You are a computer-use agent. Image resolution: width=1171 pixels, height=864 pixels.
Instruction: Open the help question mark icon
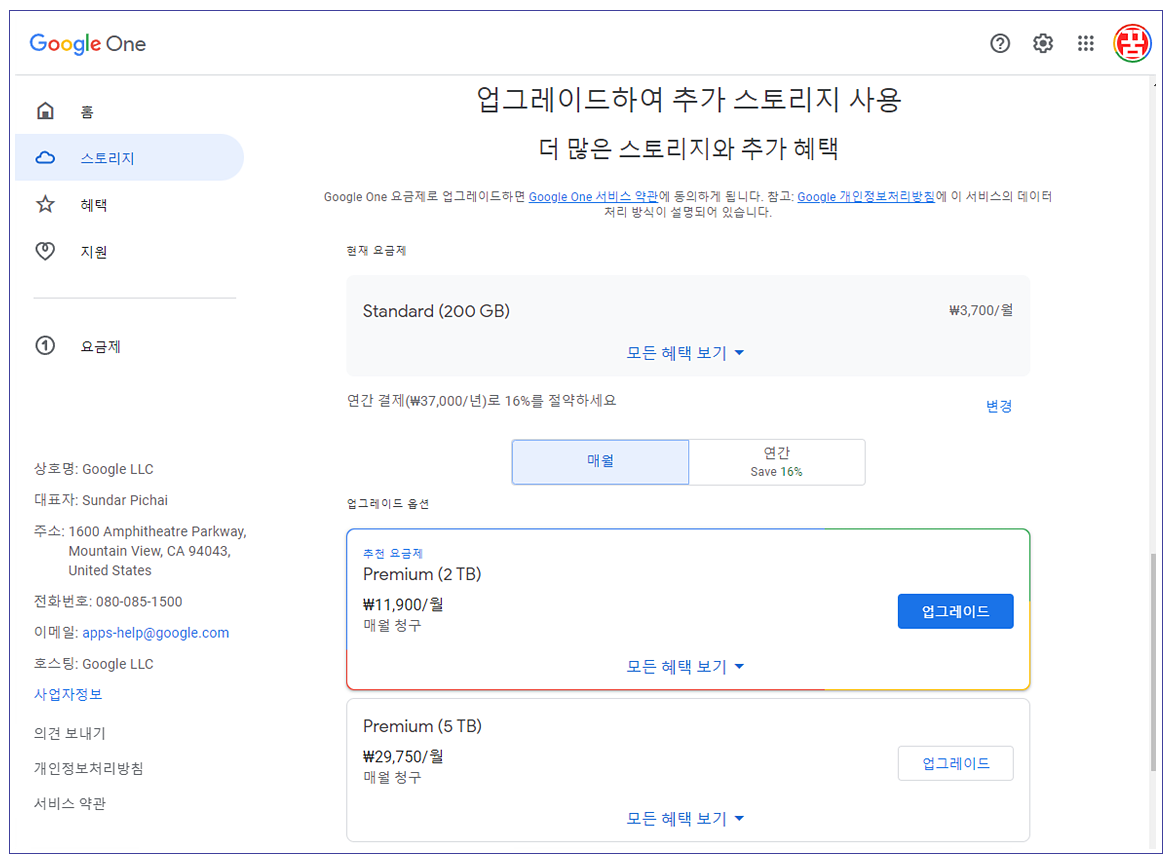click(1000, 43)
